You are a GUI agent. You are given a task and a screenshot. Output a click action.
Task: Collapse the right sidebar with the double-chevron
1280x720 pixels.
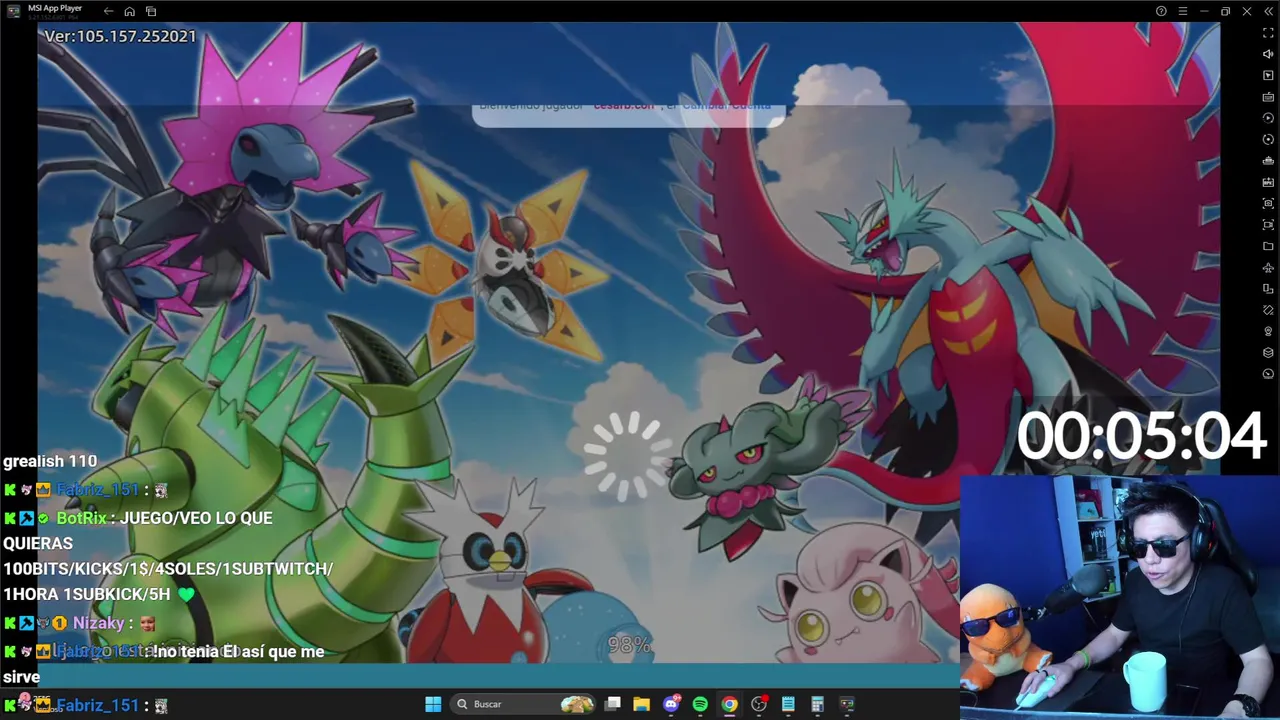pyautogui.click(x=1268, y=11)
